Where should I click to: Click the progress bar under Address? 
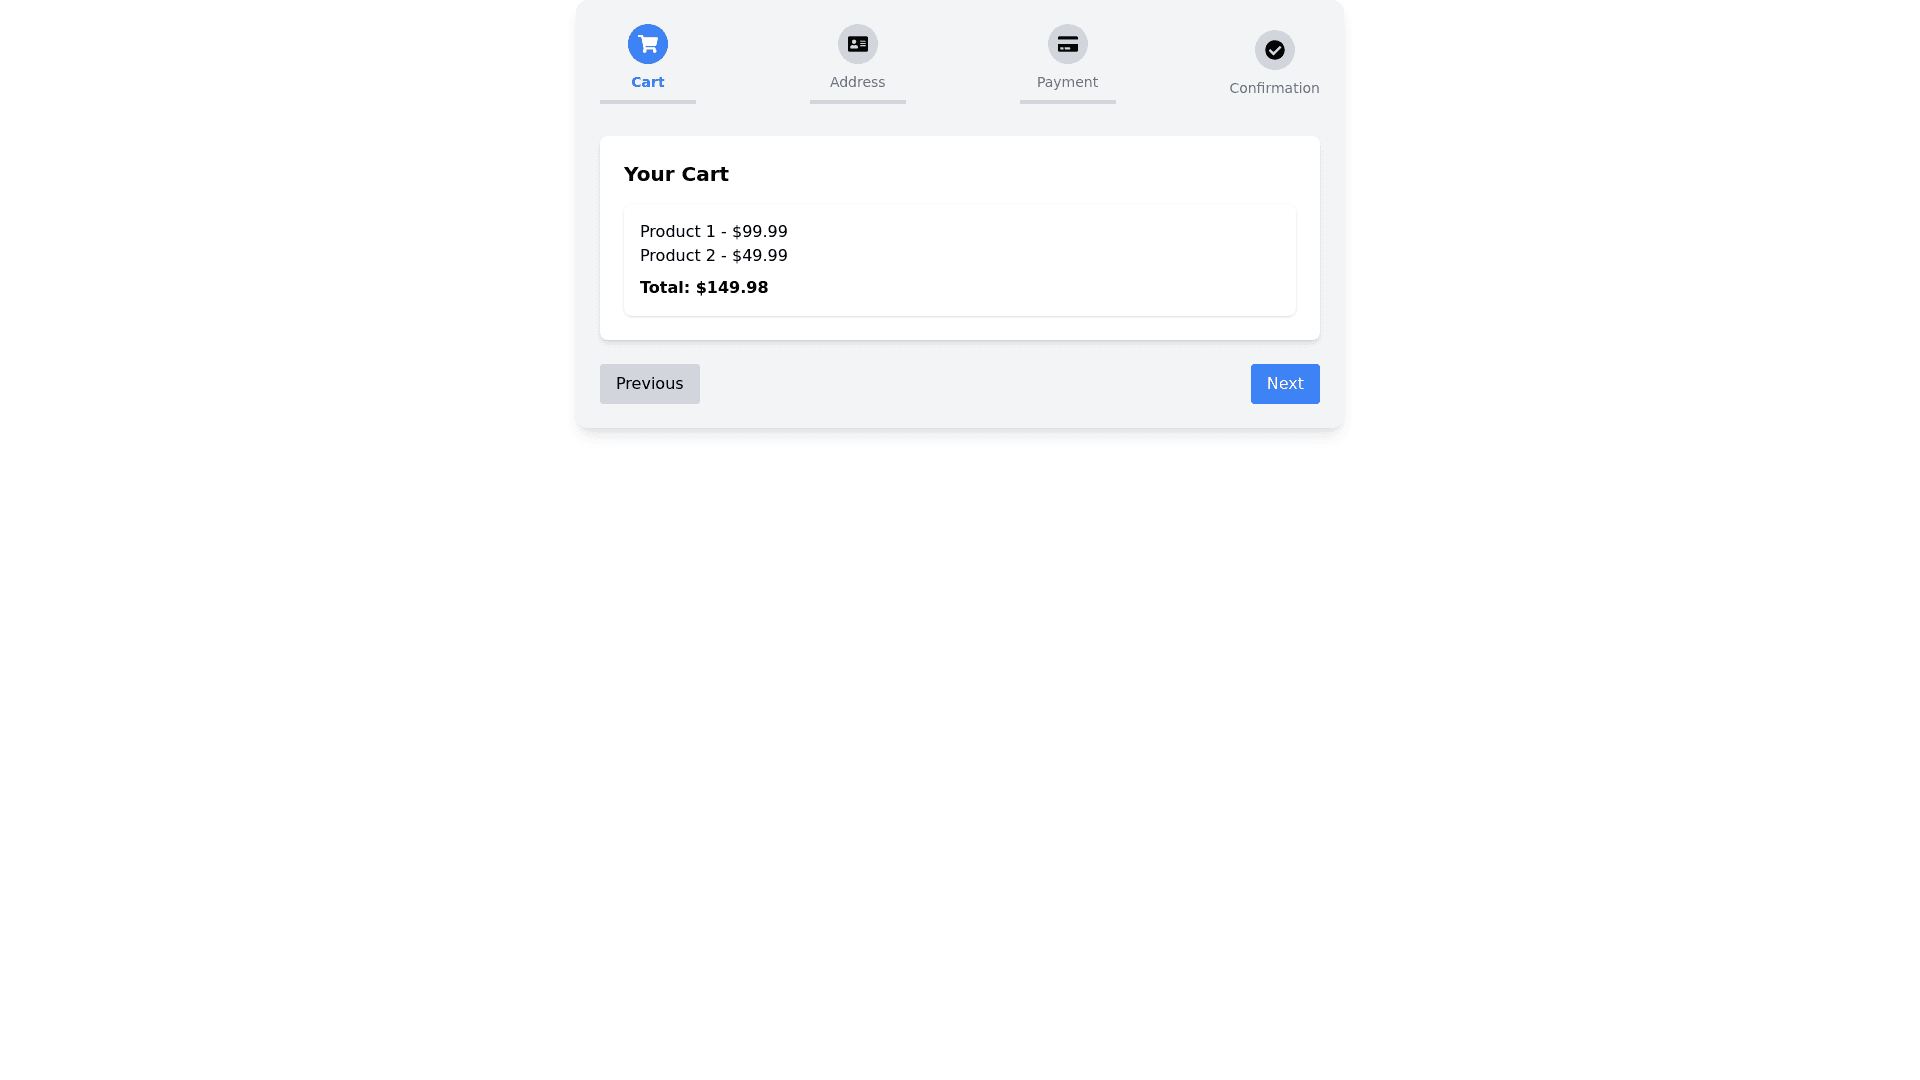pos(857,102)
